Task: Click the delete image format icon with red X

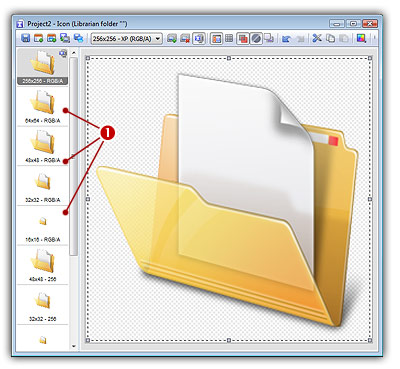Action: point(185,38)
